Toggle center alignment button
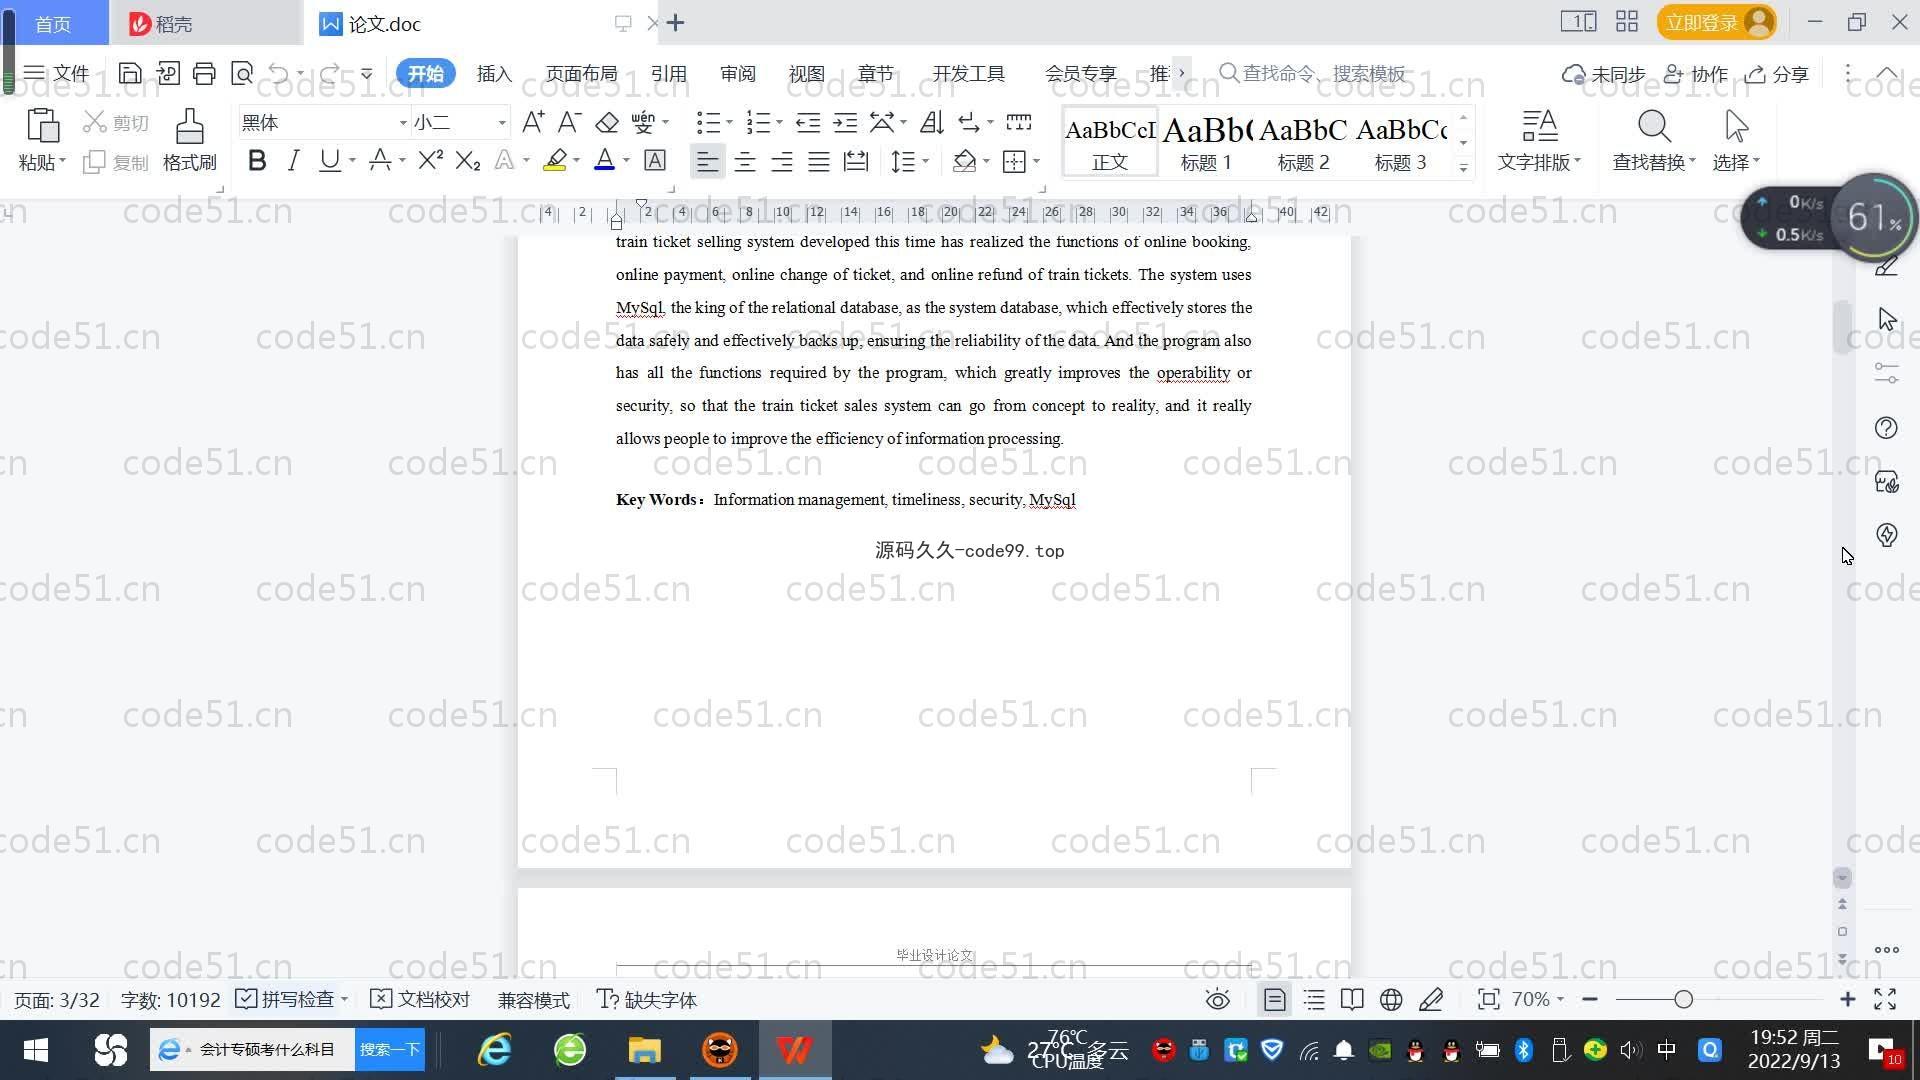Image resolution: width=1920 pixels, height=1080 pixels. point(745,161)
